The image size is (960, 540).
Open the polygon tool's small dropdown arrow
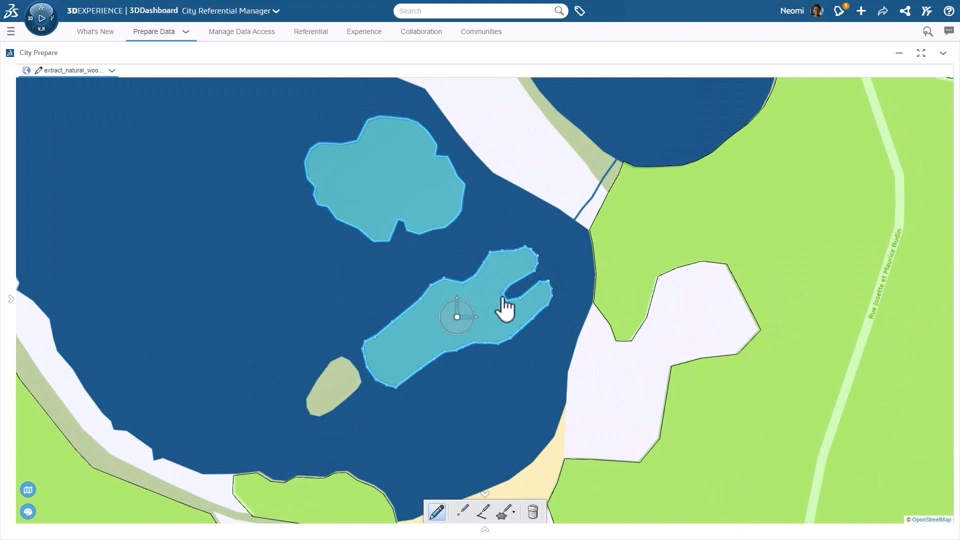click(514, 512)
